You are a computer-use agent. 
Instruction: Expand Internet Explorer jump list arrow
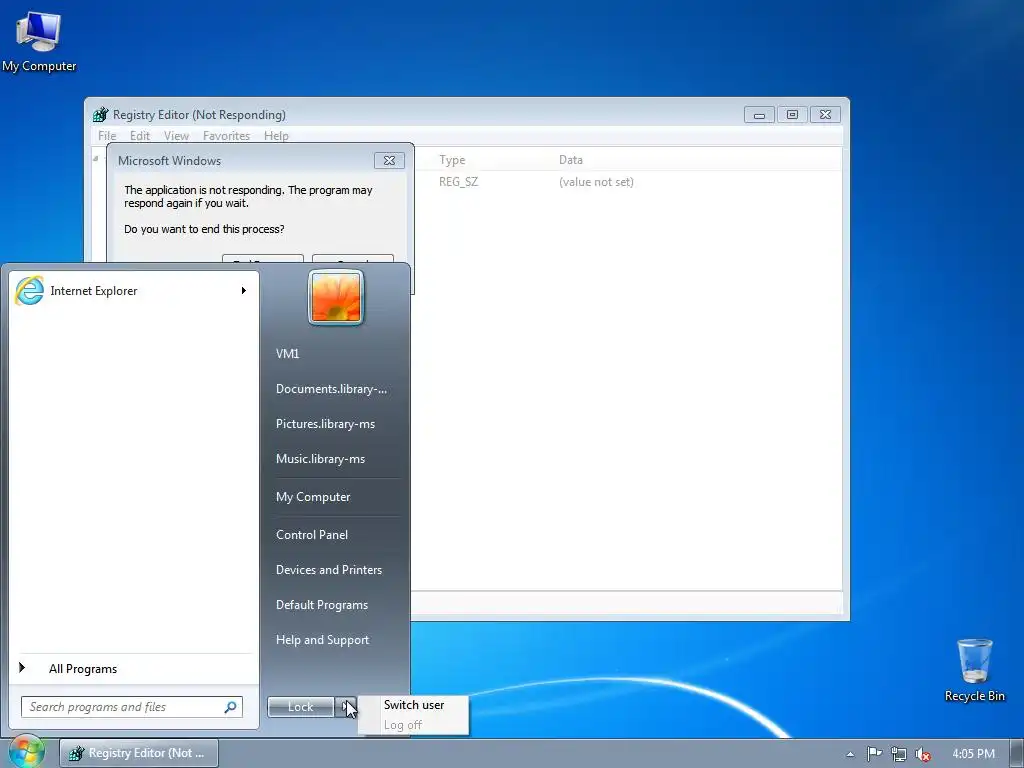[x=244, y=291]
